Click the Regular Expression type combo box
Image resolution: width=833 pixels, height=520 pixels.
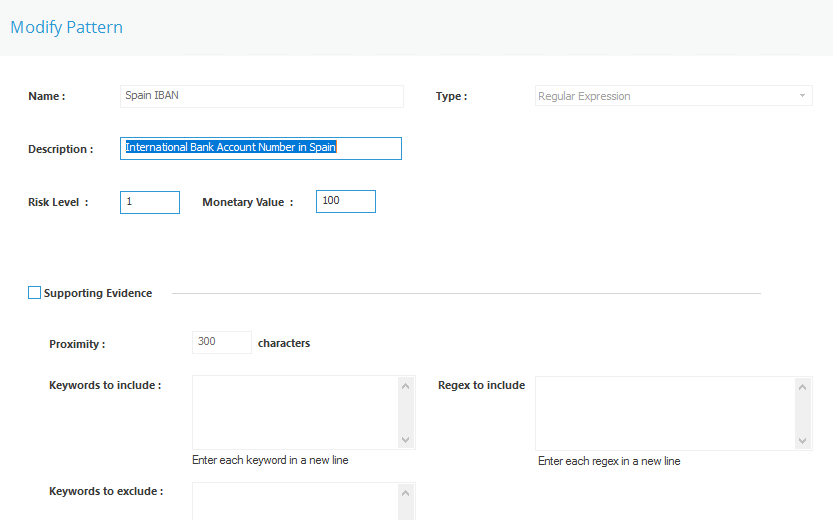click(x=673, y=96)
